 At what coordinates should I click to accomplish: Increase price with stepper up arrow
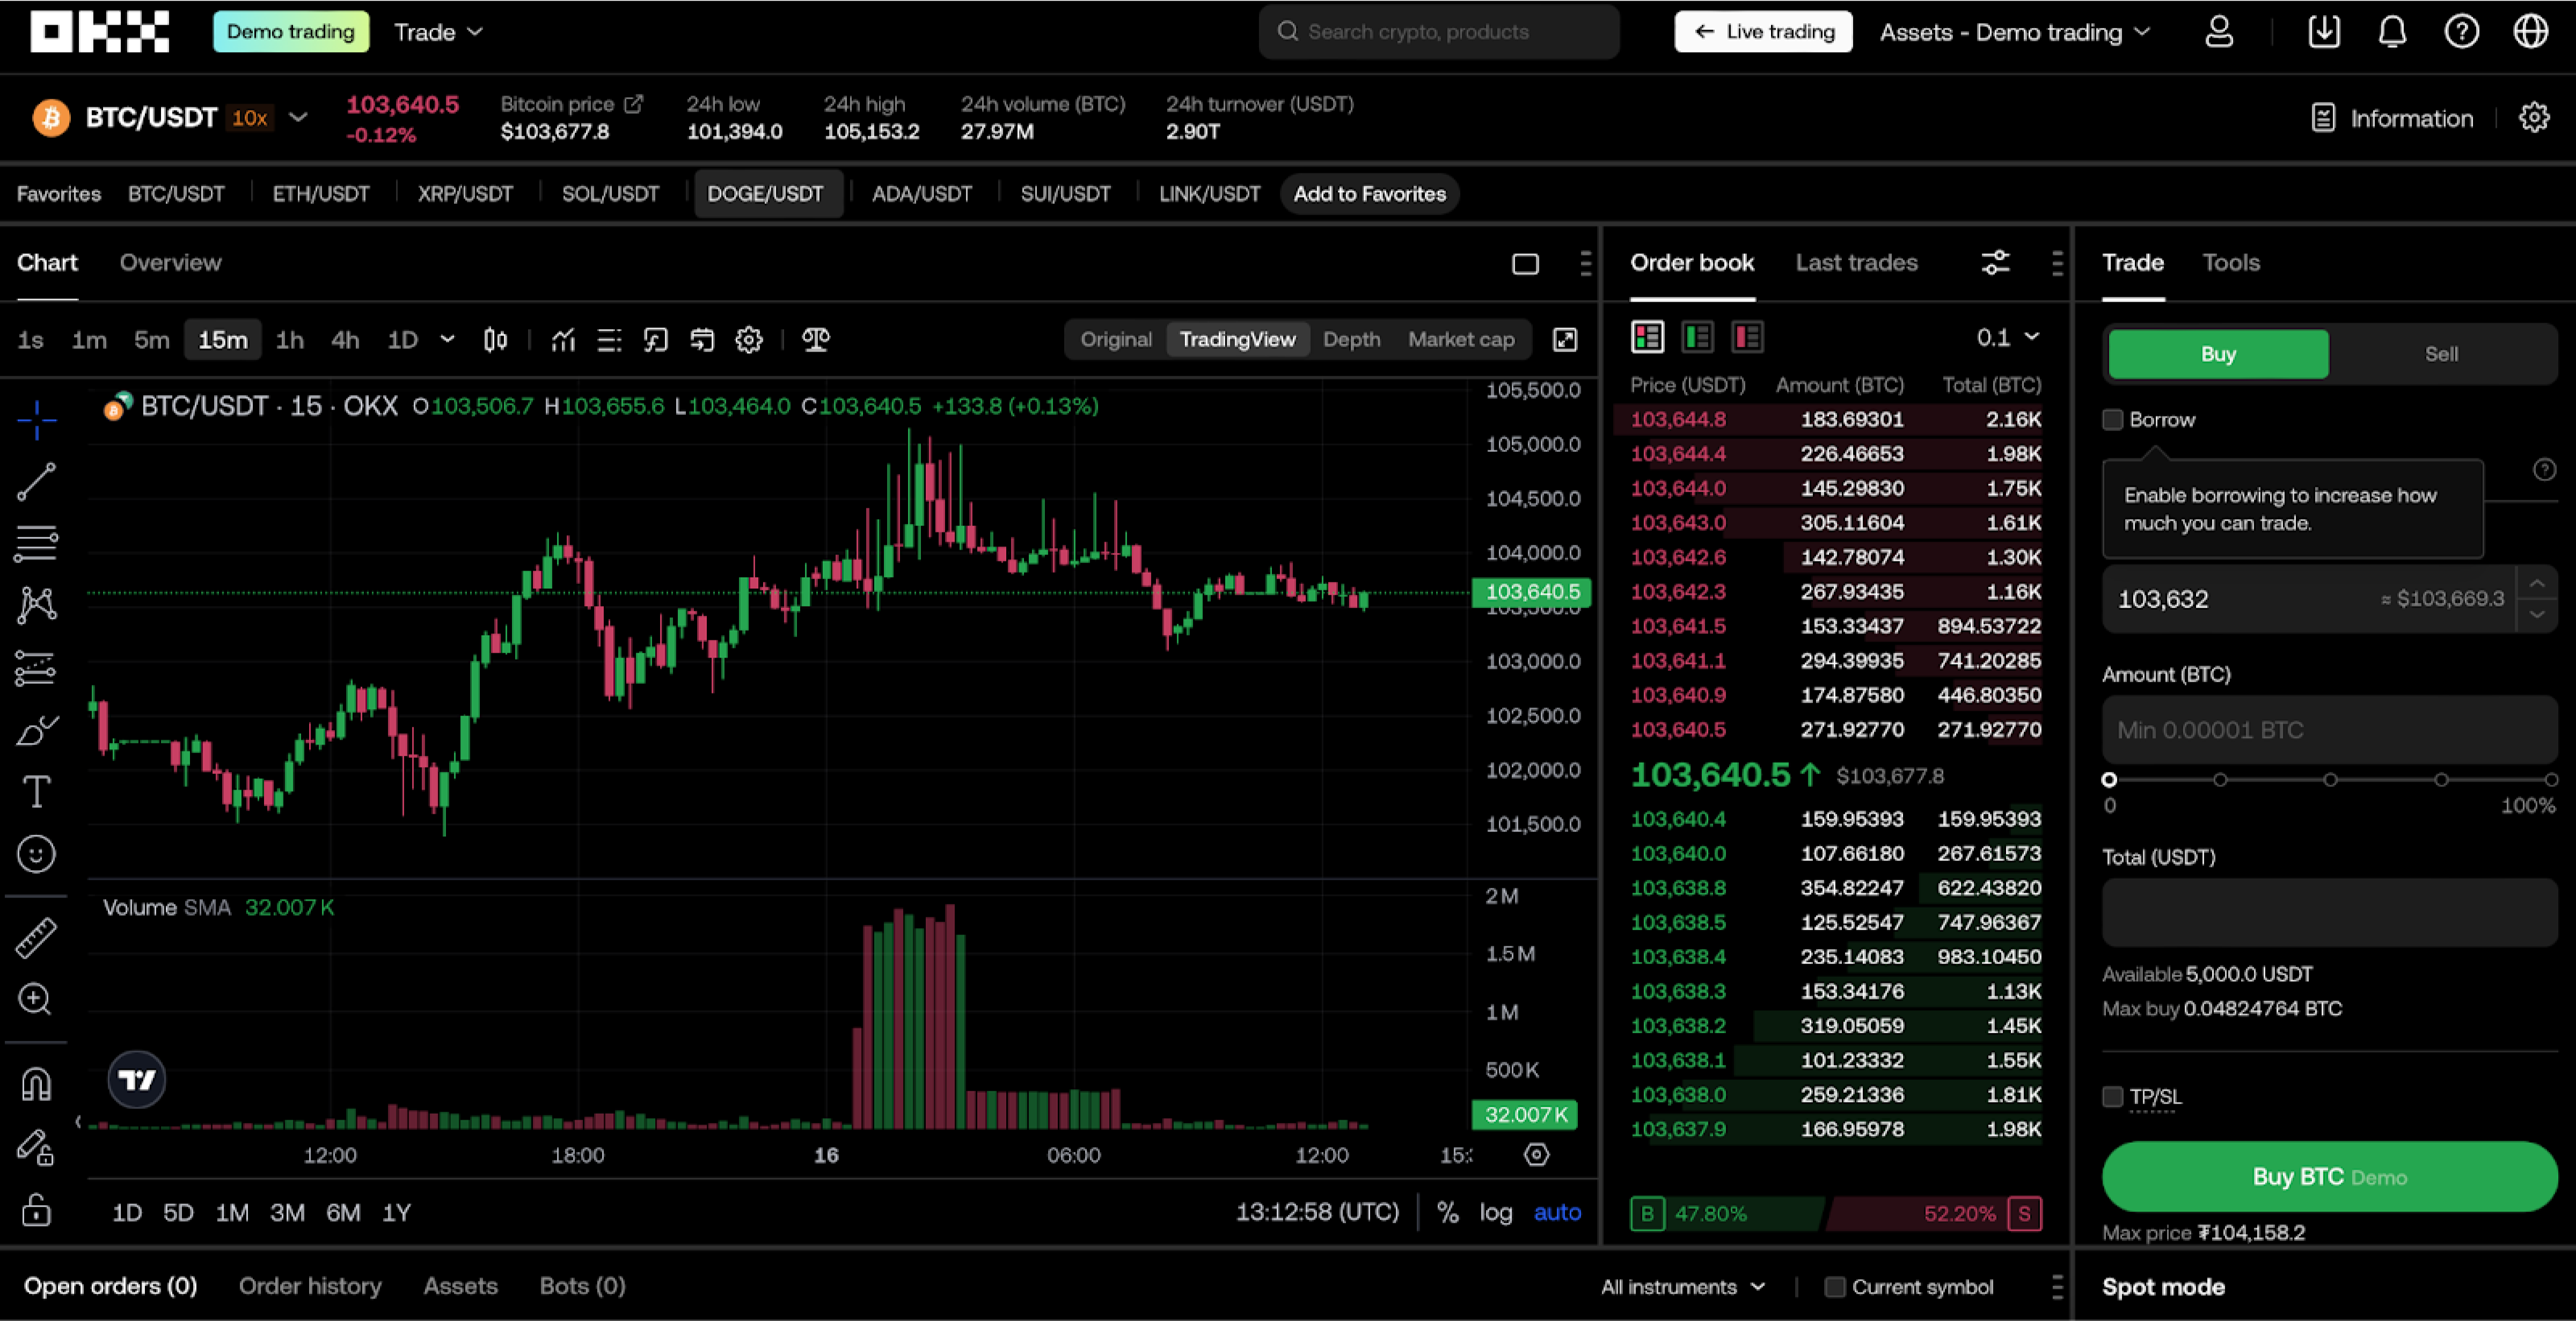[x=2536, y=583]
